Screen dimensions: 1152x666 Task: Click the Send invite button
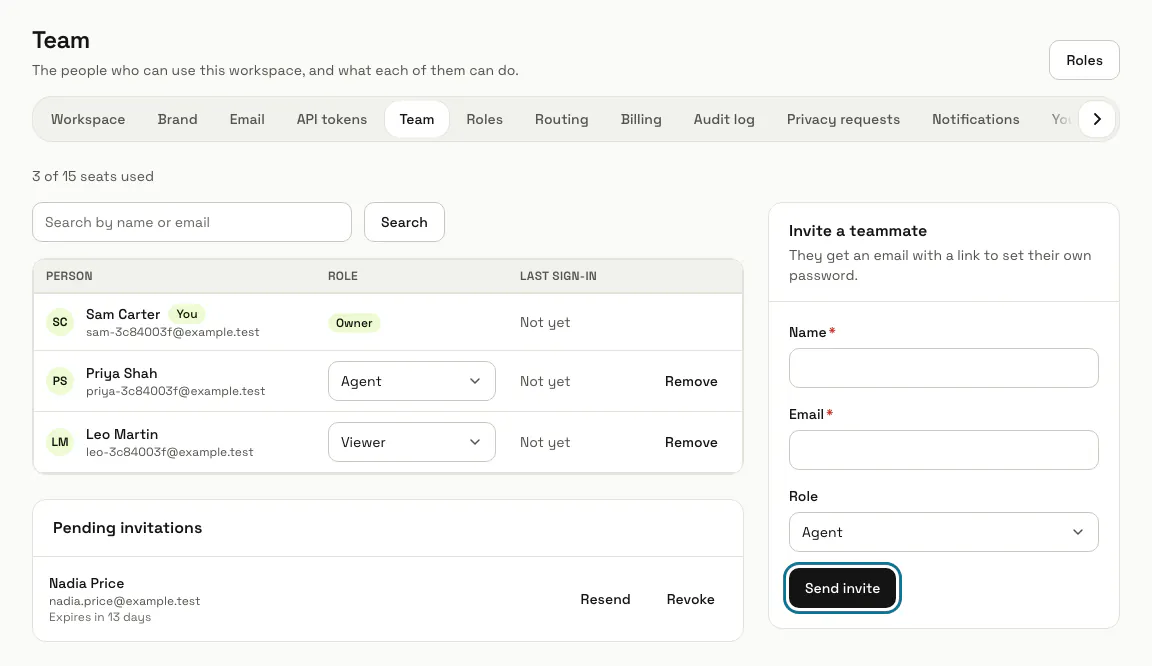pos(842,588)
